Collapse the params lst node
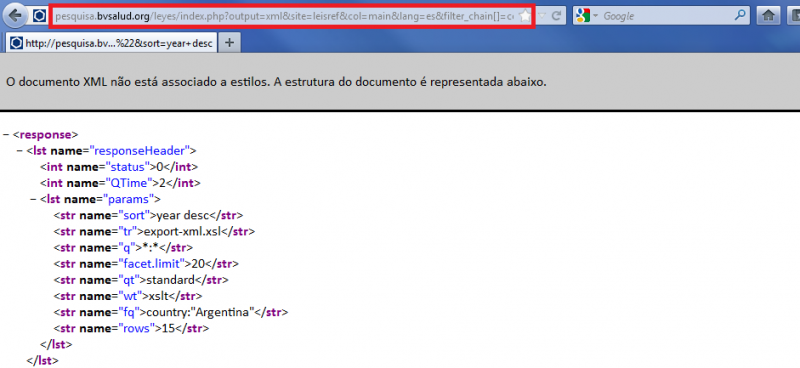The image size is (800, 368). click(33, 199)
